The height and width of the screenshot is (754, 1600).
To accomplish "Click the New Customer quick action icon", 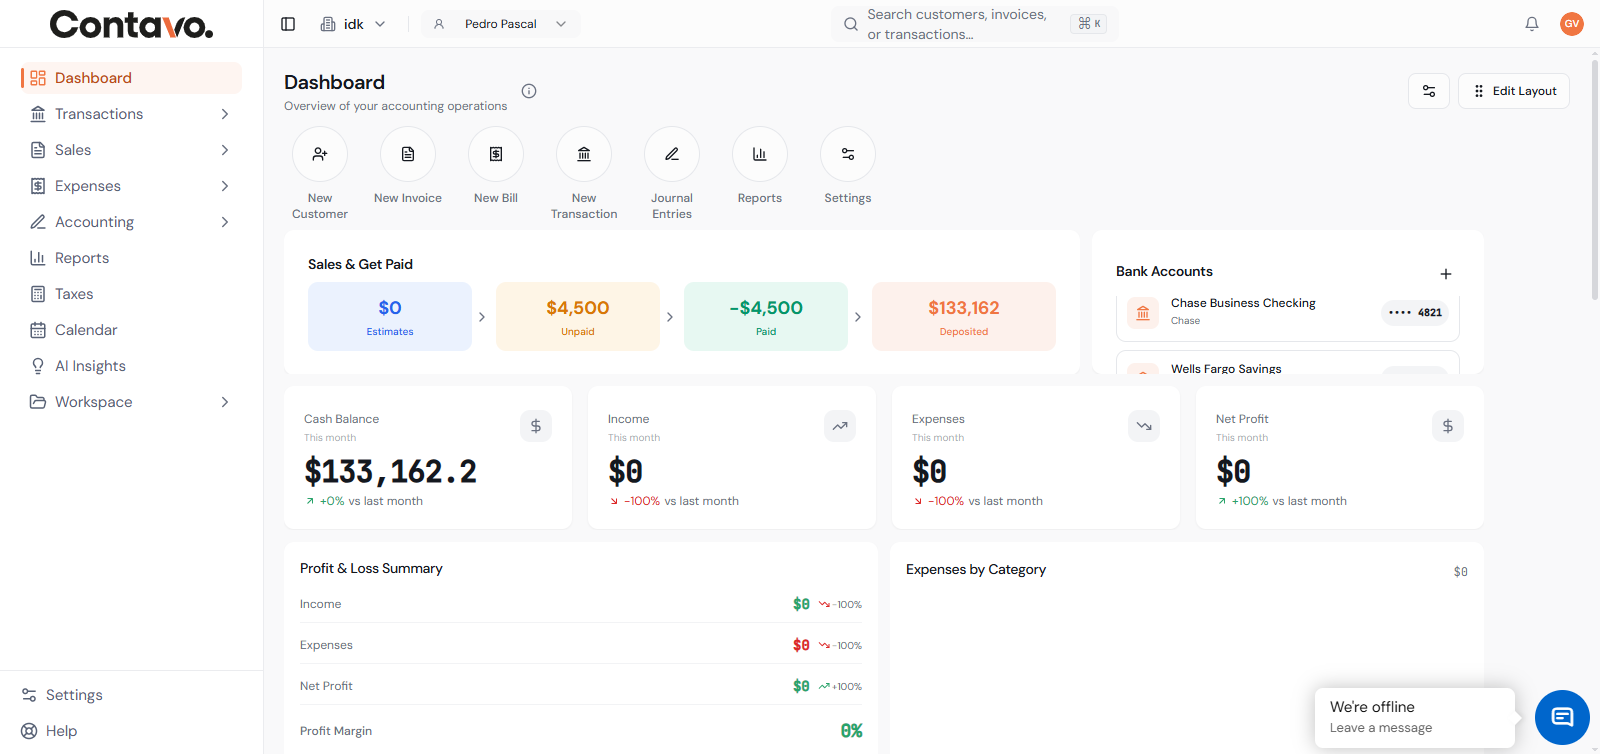I will point(320,154).
